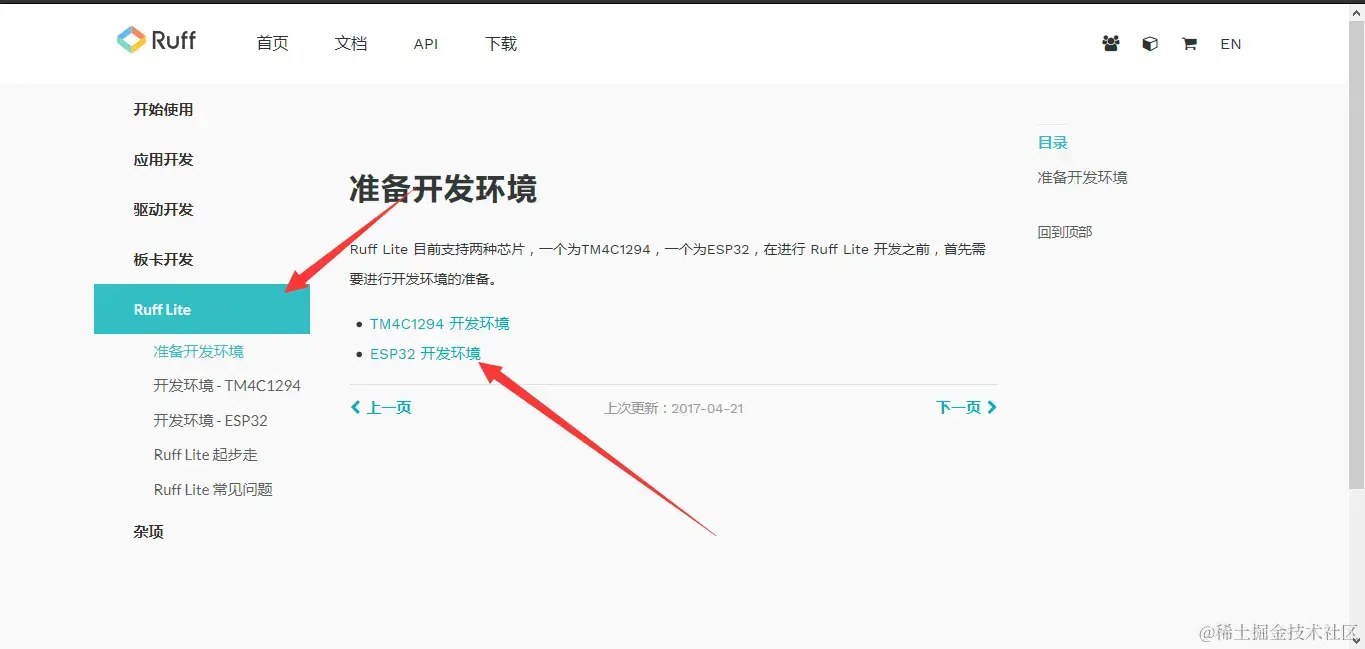This screenshot has height=649, width=1365.
Task: Expand the 驱动开发 sidebar section
Action: (x=164, y=209)
